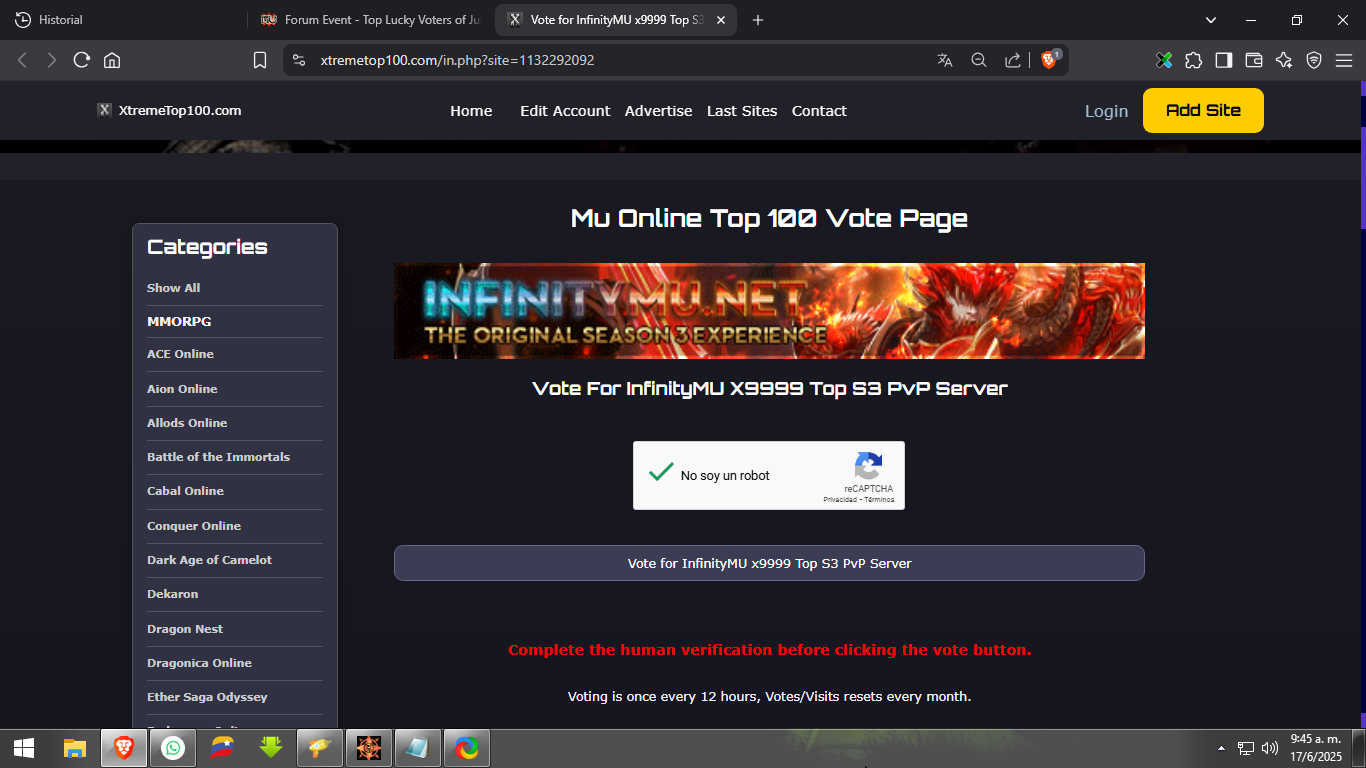Open the tab search dropdown arrow
This screenshot has height=768, width=1366.
1211,20
